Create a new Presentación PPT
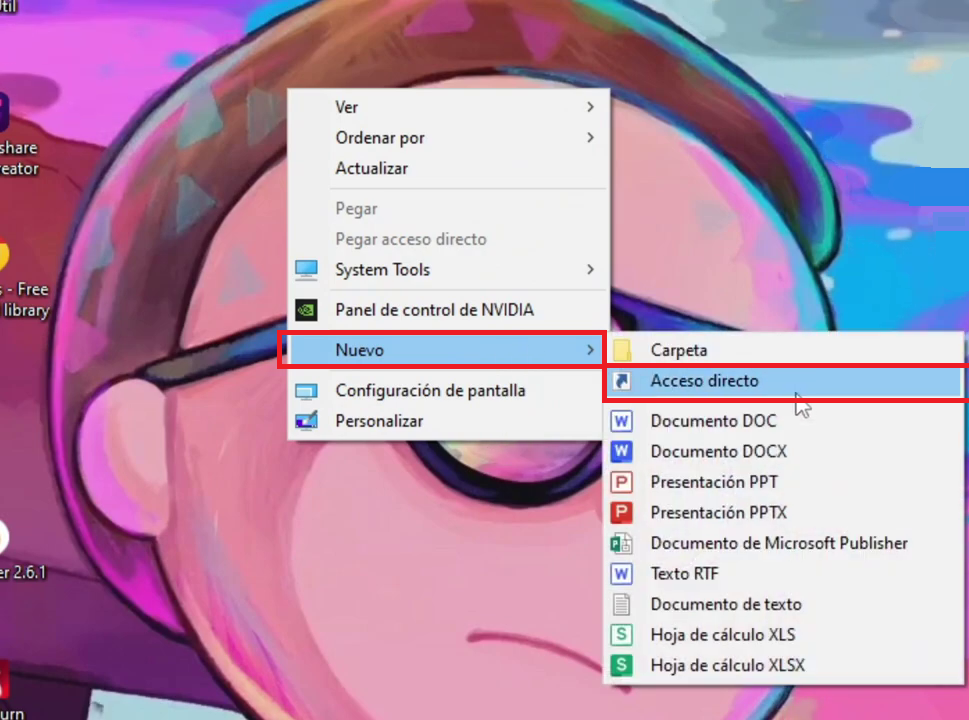This screenshot has height=720, width=969. tap(783, 482)
